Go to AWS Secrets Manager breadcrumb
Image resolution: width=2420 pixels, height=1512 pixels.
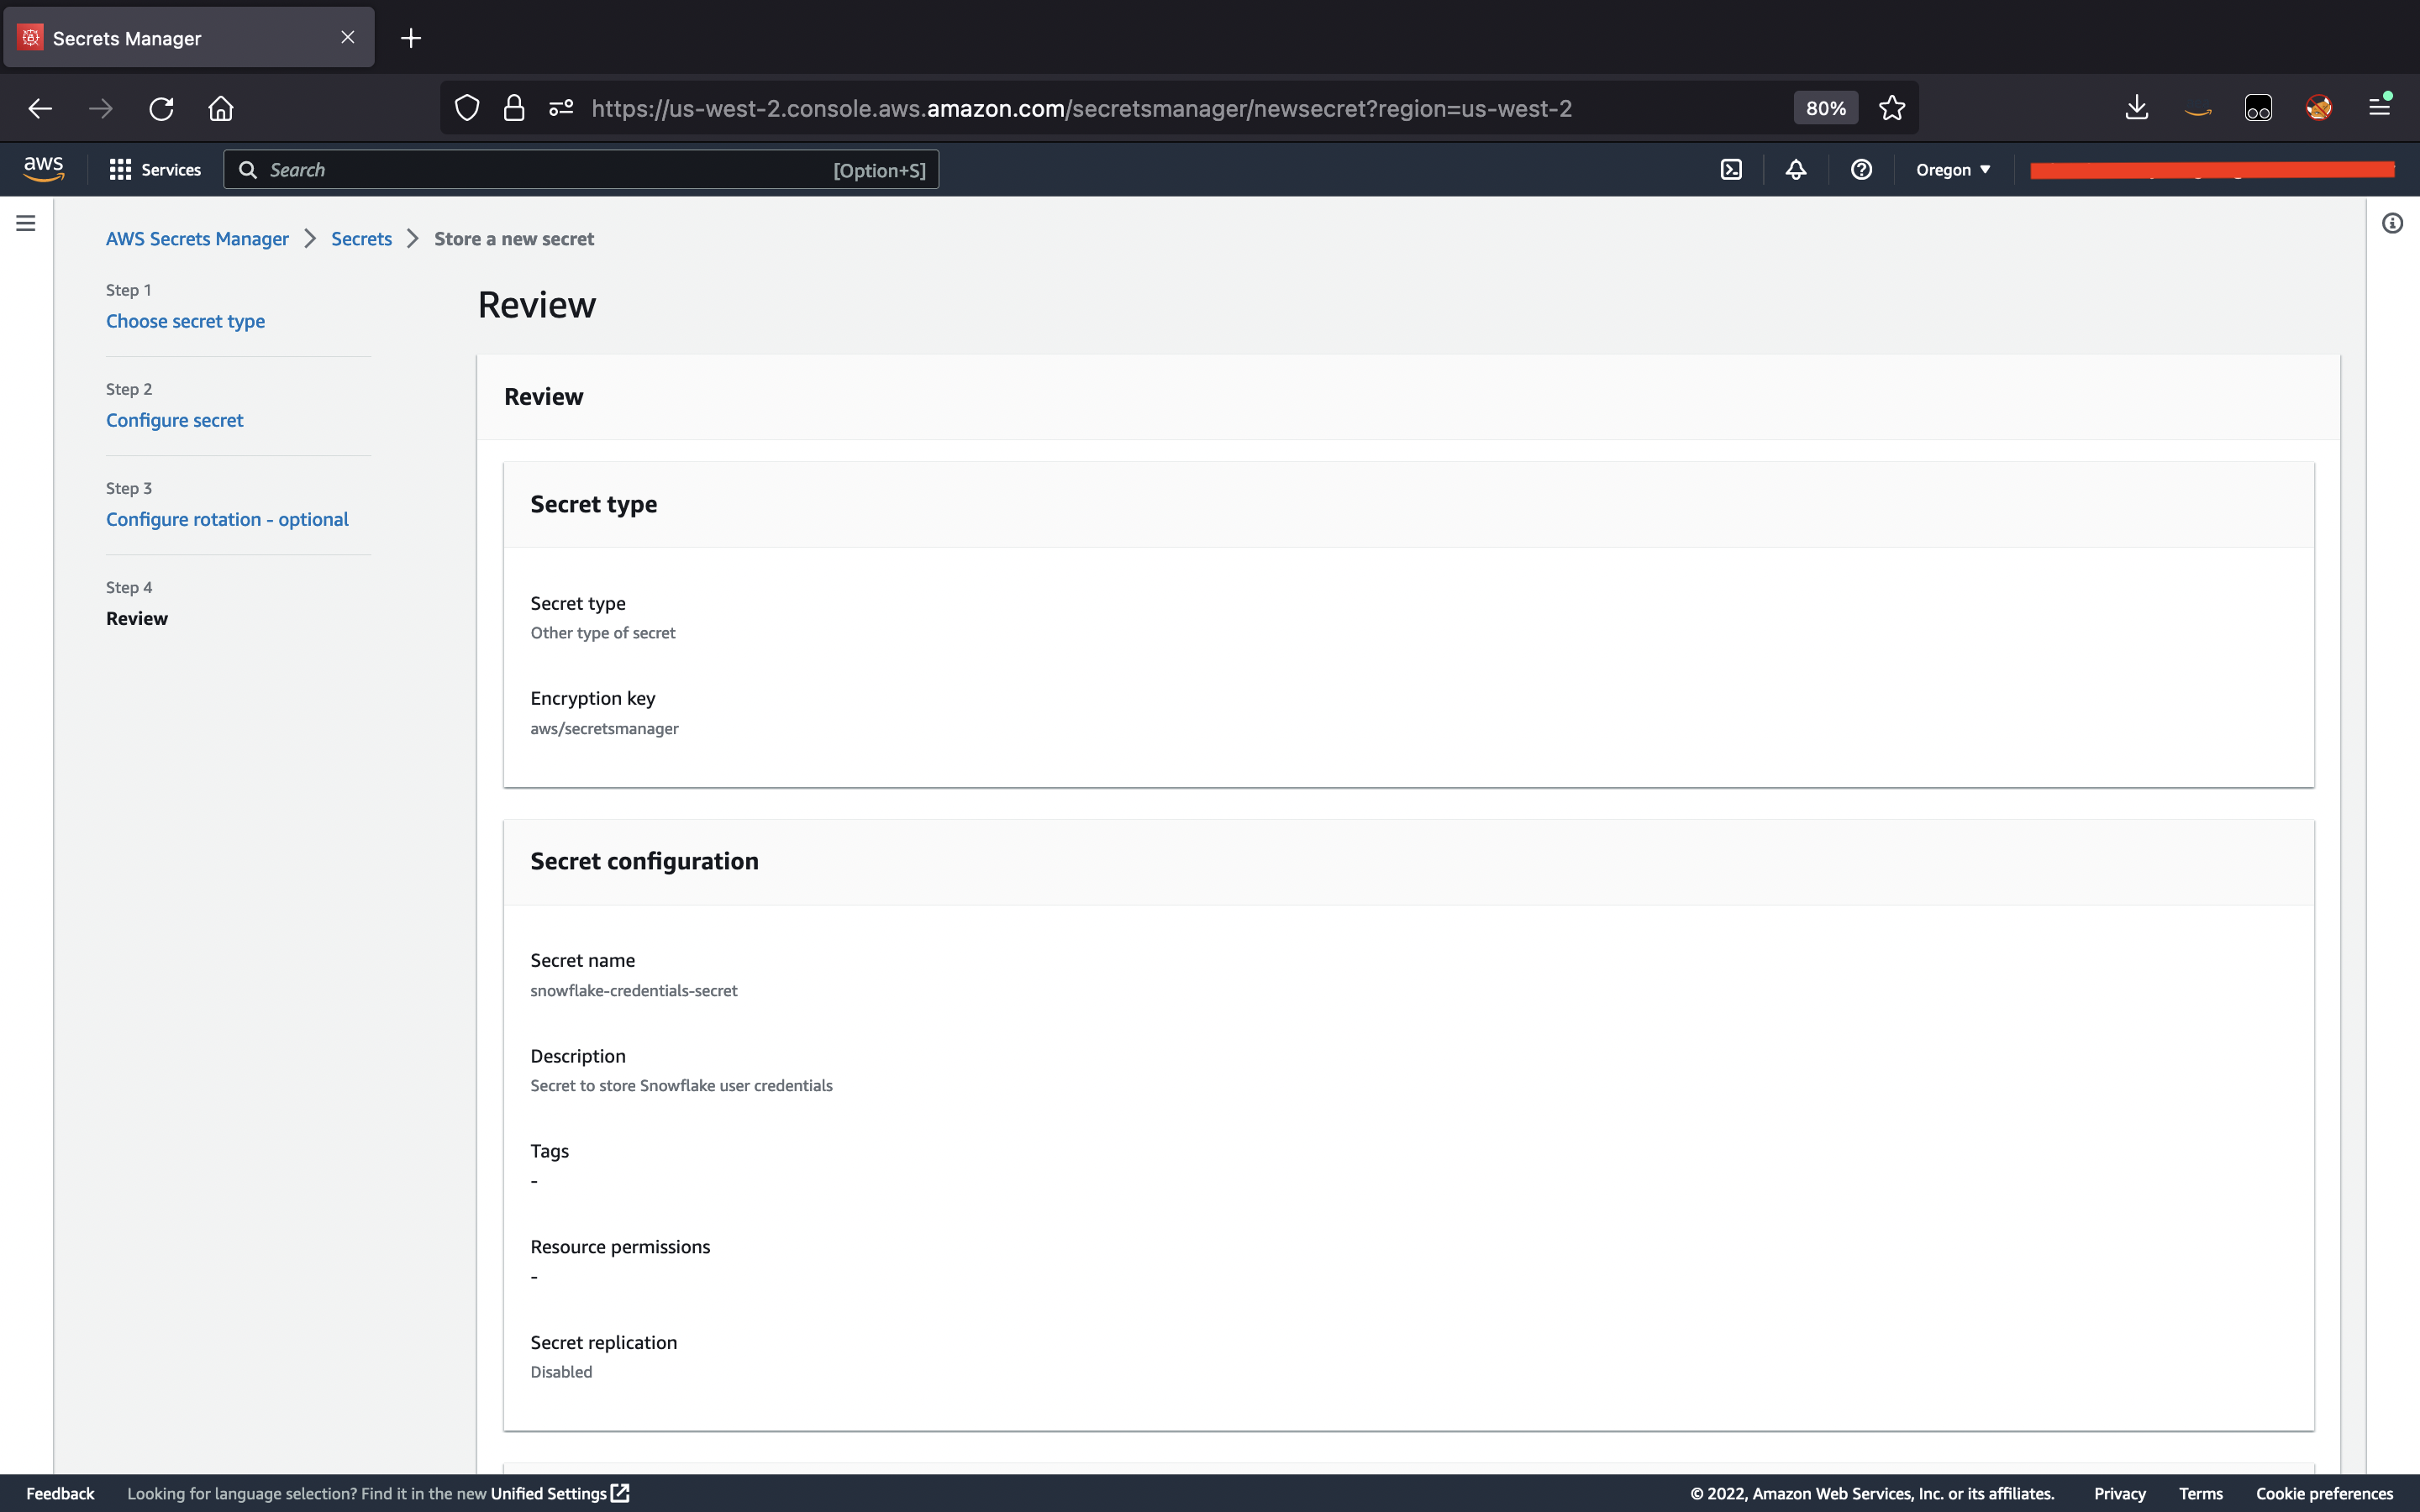[197, 239]
